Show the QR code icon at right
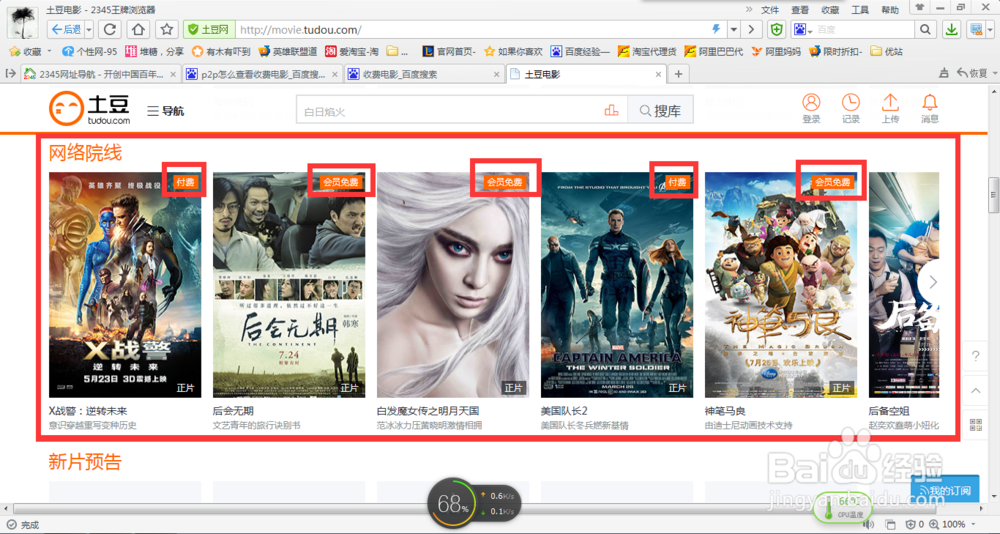1000x534 pixels. 976,425
